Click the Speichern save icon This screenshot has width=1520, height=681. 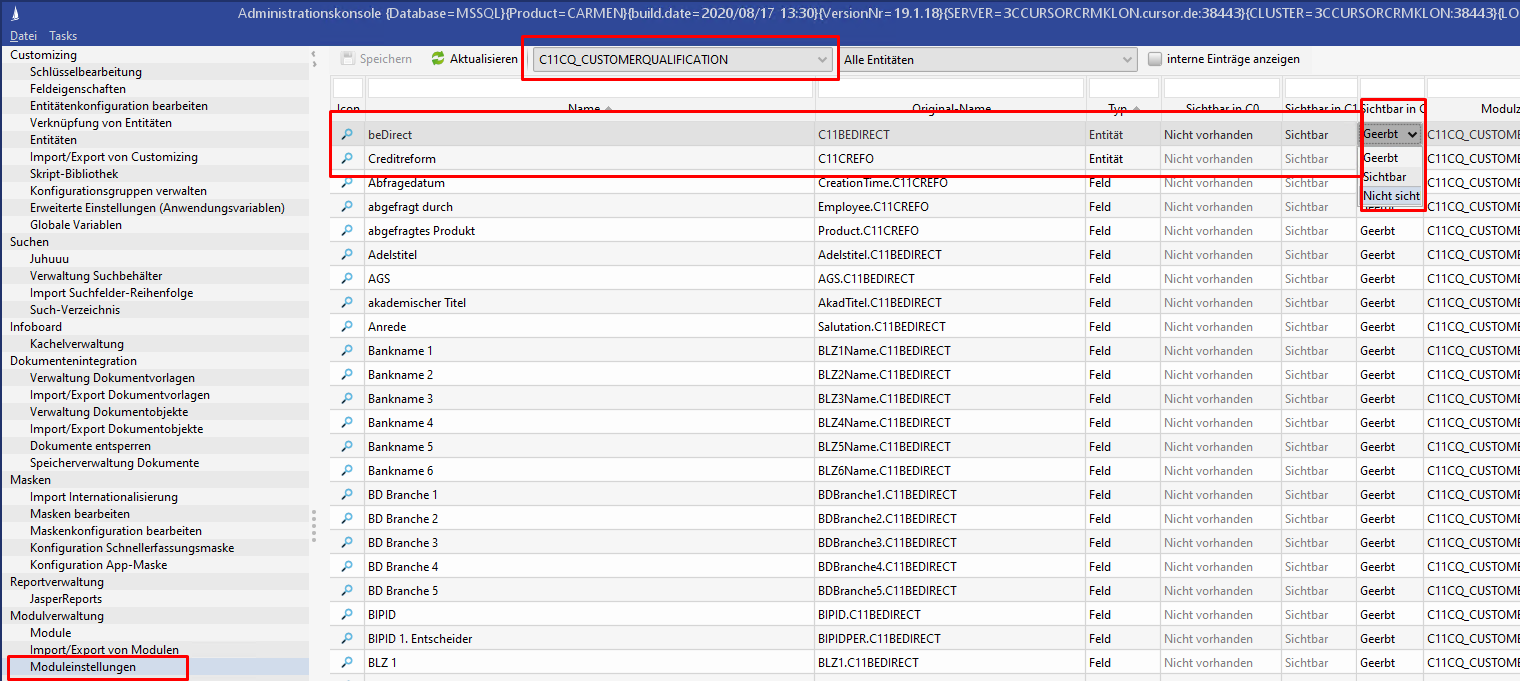click(x=348, y=59)
